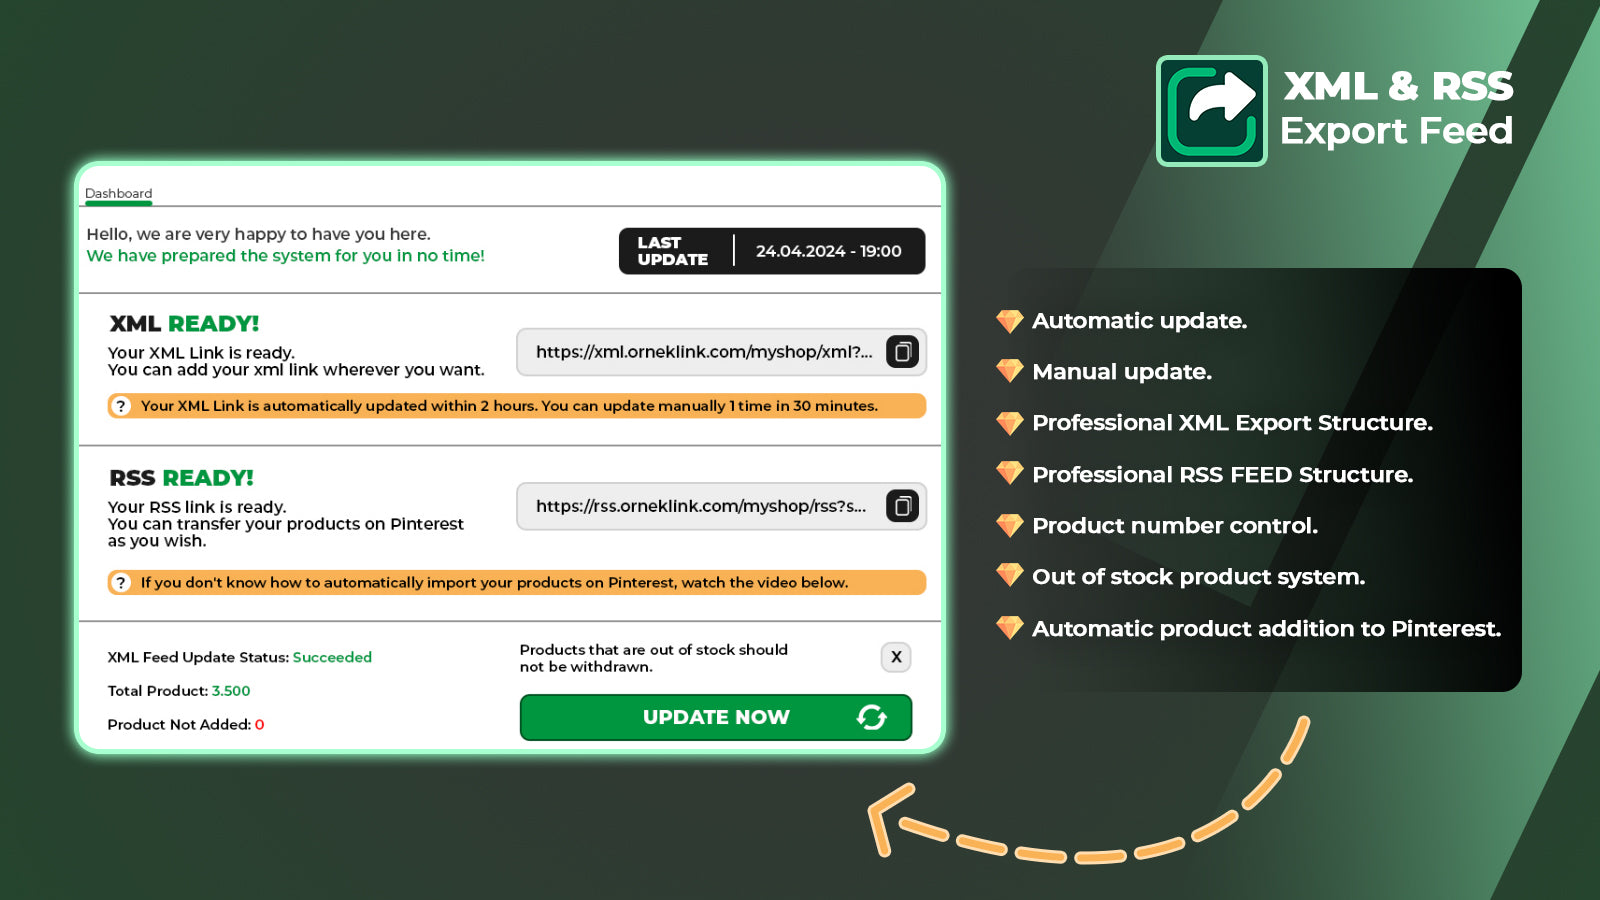Click the refresh arrows icon on Update Now
This screenshot has width=1600, height=900.
(x=872, y=717)
